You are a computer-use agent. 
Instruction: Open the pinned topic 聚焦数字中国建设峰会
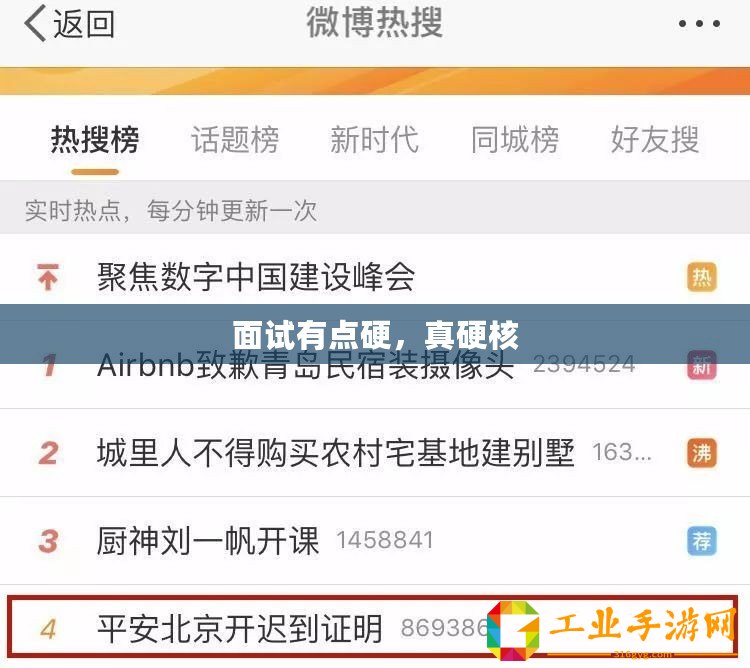pyautogui.click(x=256, y=277)
